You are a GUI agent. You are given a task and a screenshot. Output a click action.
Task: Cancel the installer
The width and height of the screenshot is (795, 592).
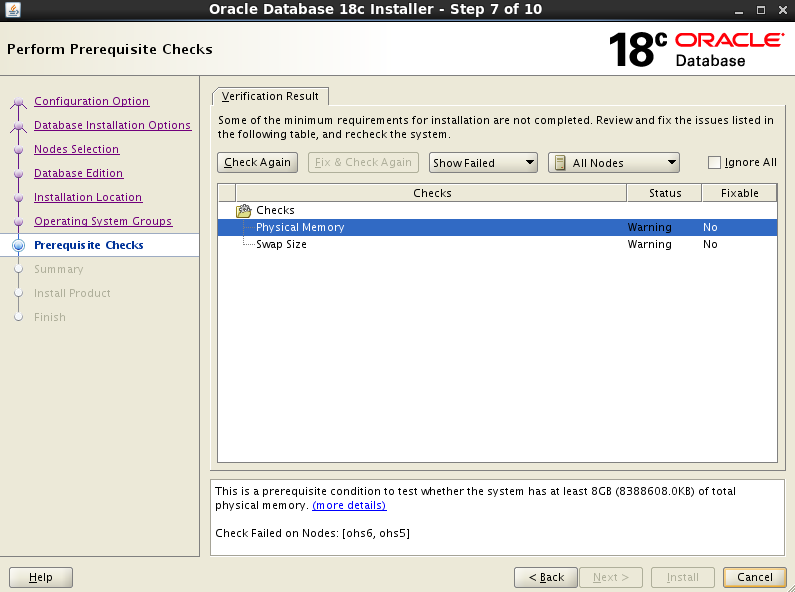tap(754, 577)
